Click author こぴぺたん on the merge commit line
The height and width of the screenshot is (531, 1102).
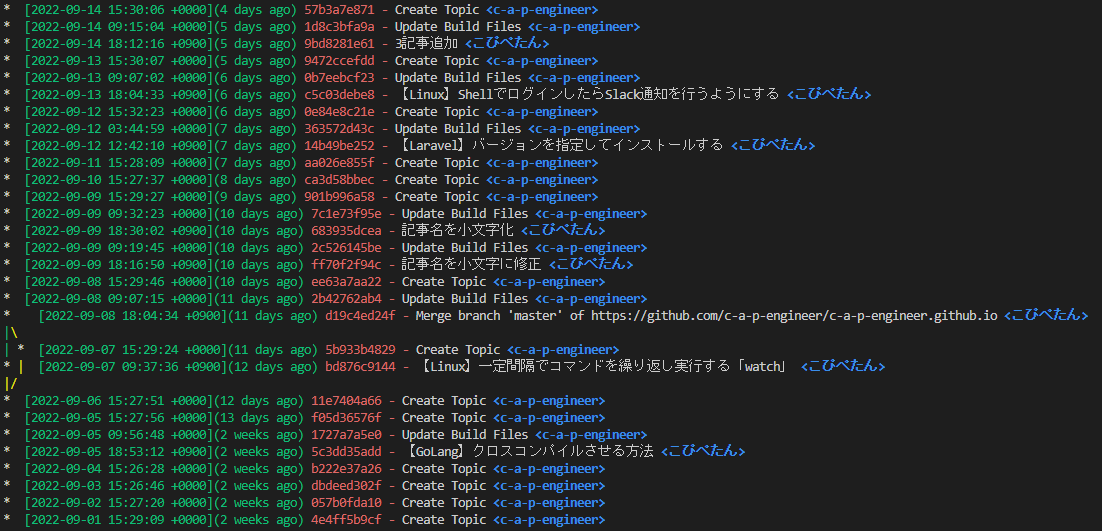coord(1046,315)
